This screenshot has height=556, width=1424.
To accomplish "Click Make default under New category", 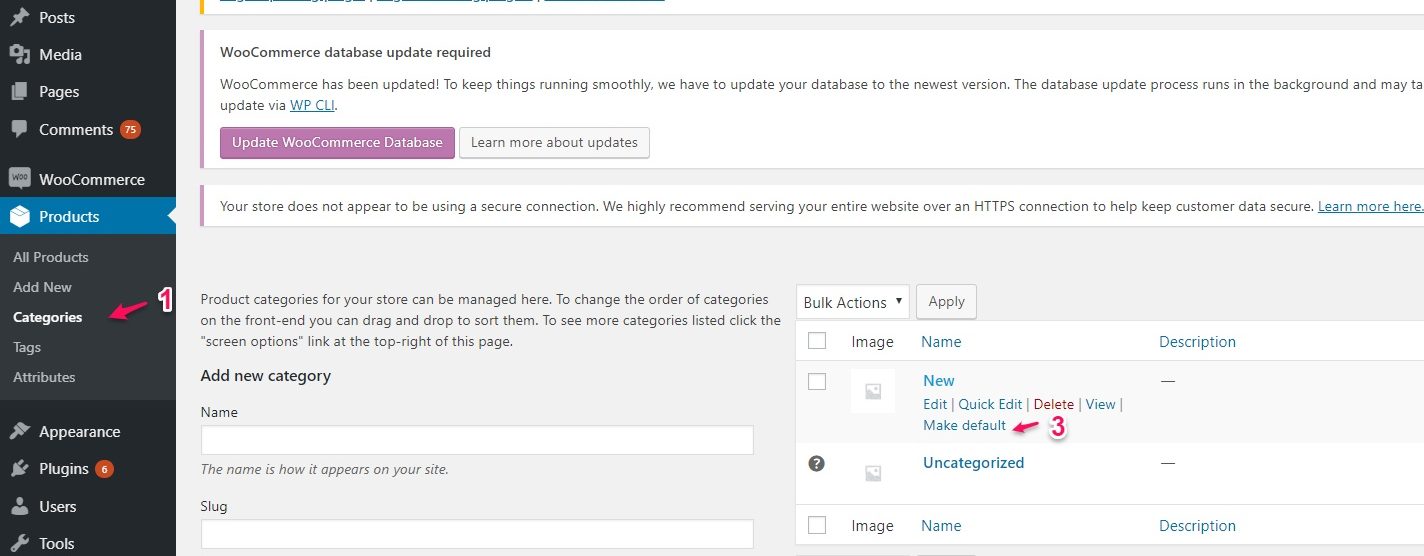I will (964, 425).
